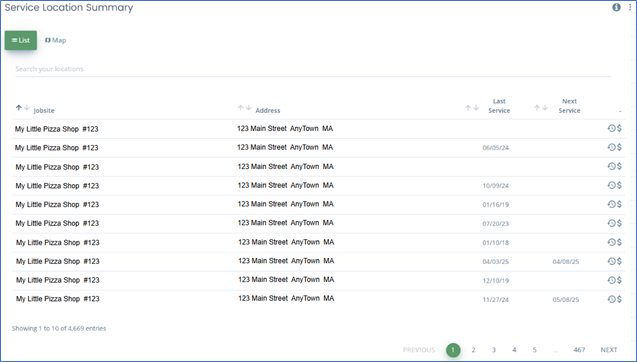Switch to the Map view tab
Viewport: 637px width, 362px height.
coord(55,40)
